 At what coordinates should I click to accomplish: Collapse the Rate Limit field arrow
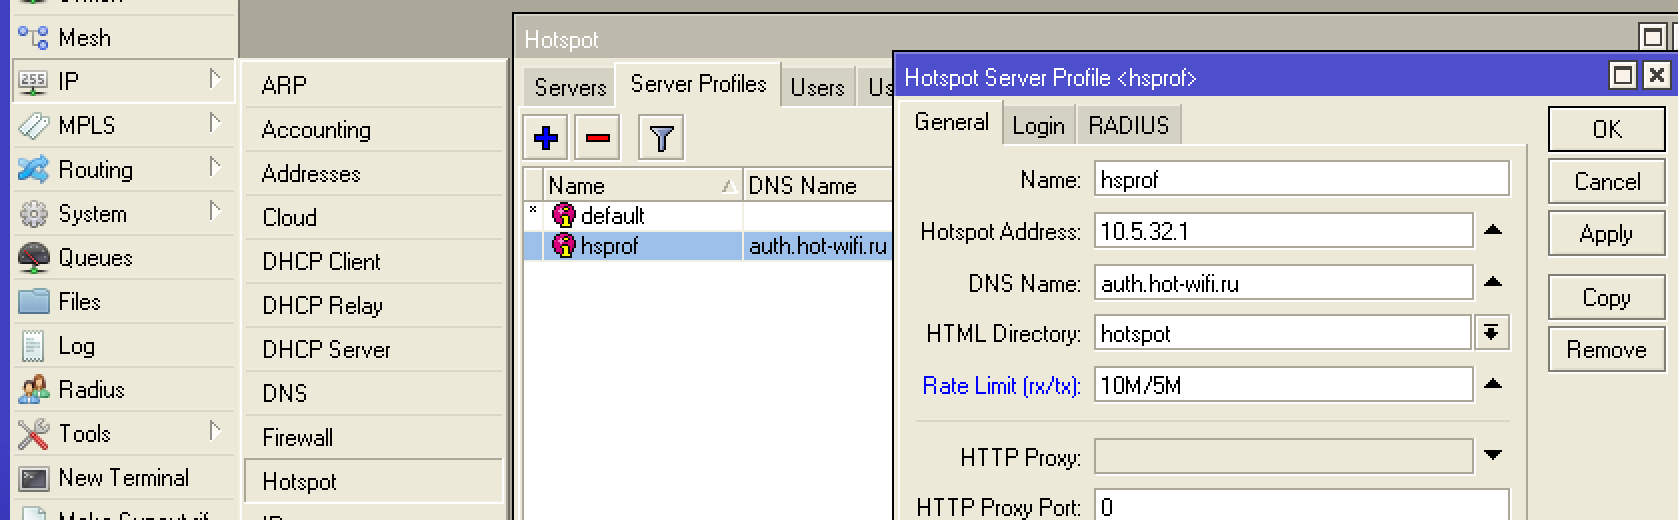(x=1493, y=384)
